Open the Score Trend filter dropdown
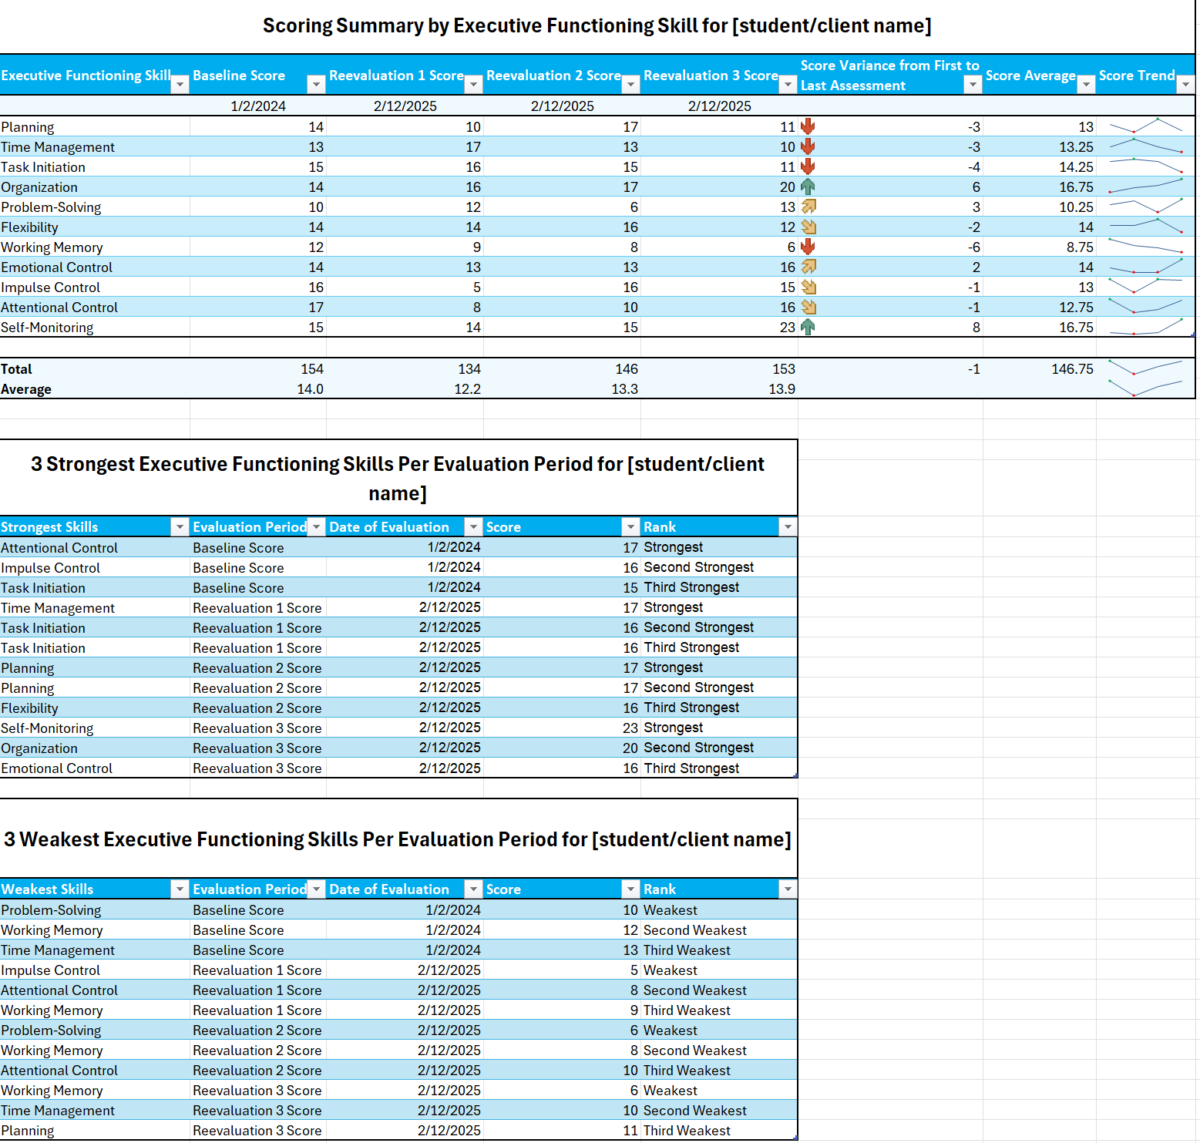 click(x=1185, y=85)
